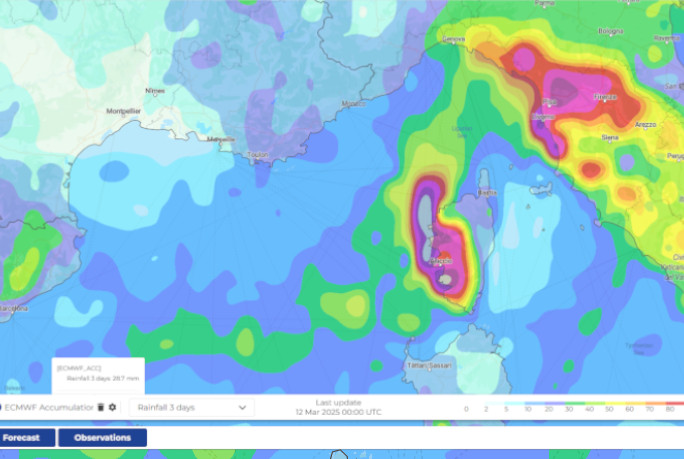
Task: Click the Genova city marker on map
Action: [x=455, y=40]
